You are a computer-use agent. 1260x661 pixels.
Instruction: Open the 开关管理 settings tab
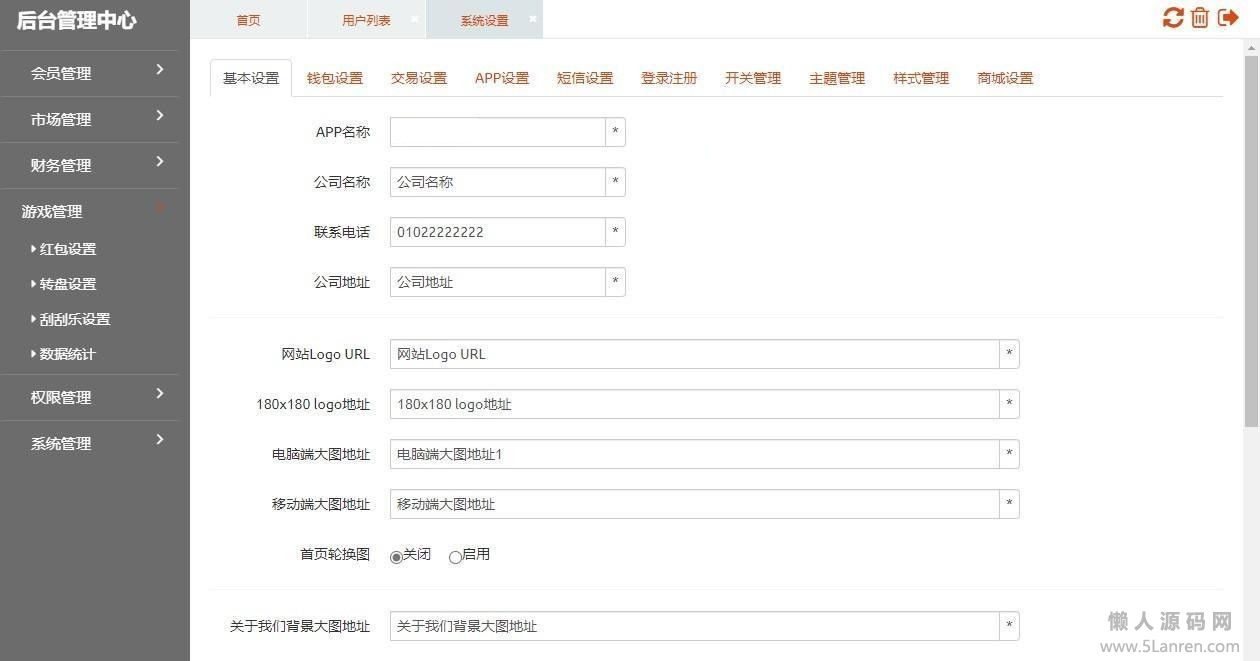tap(753, 78)
